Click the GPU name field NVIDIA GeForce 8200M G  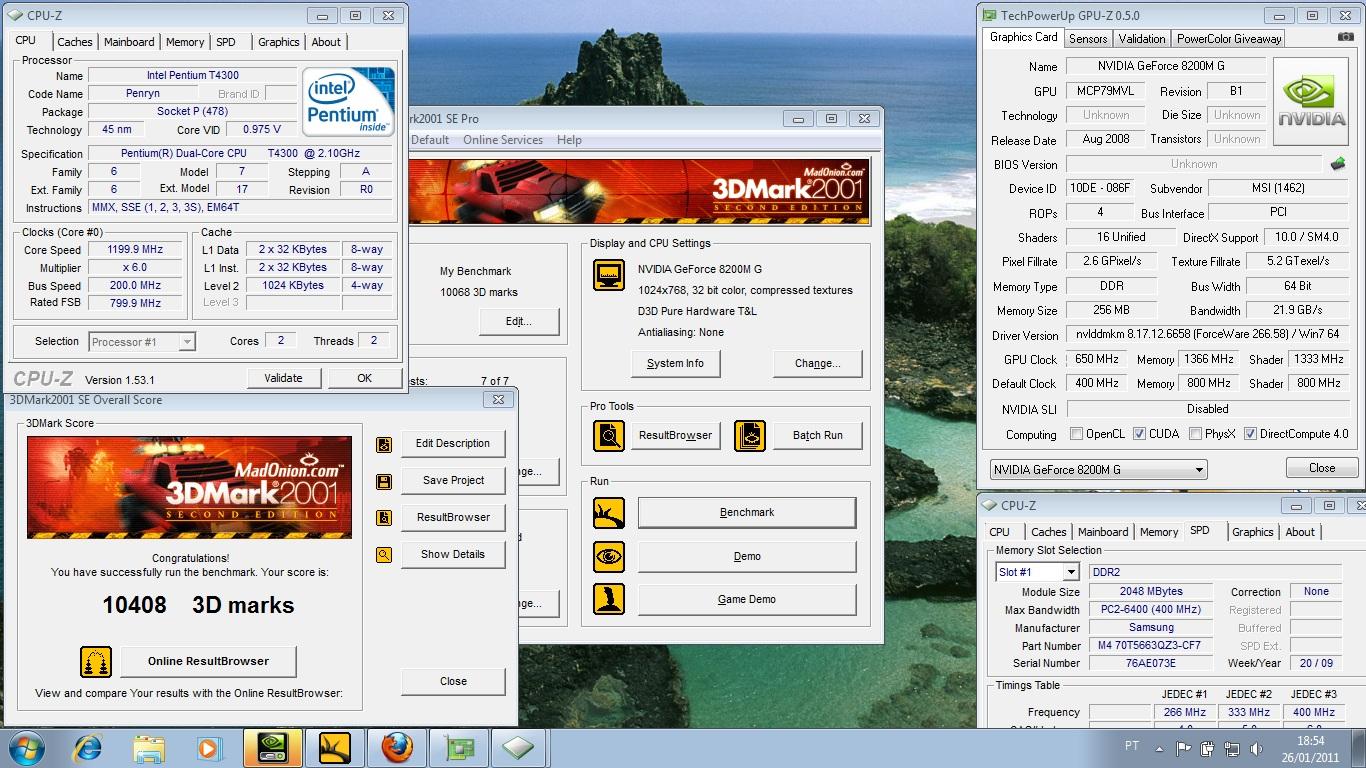click(1166, 66)
